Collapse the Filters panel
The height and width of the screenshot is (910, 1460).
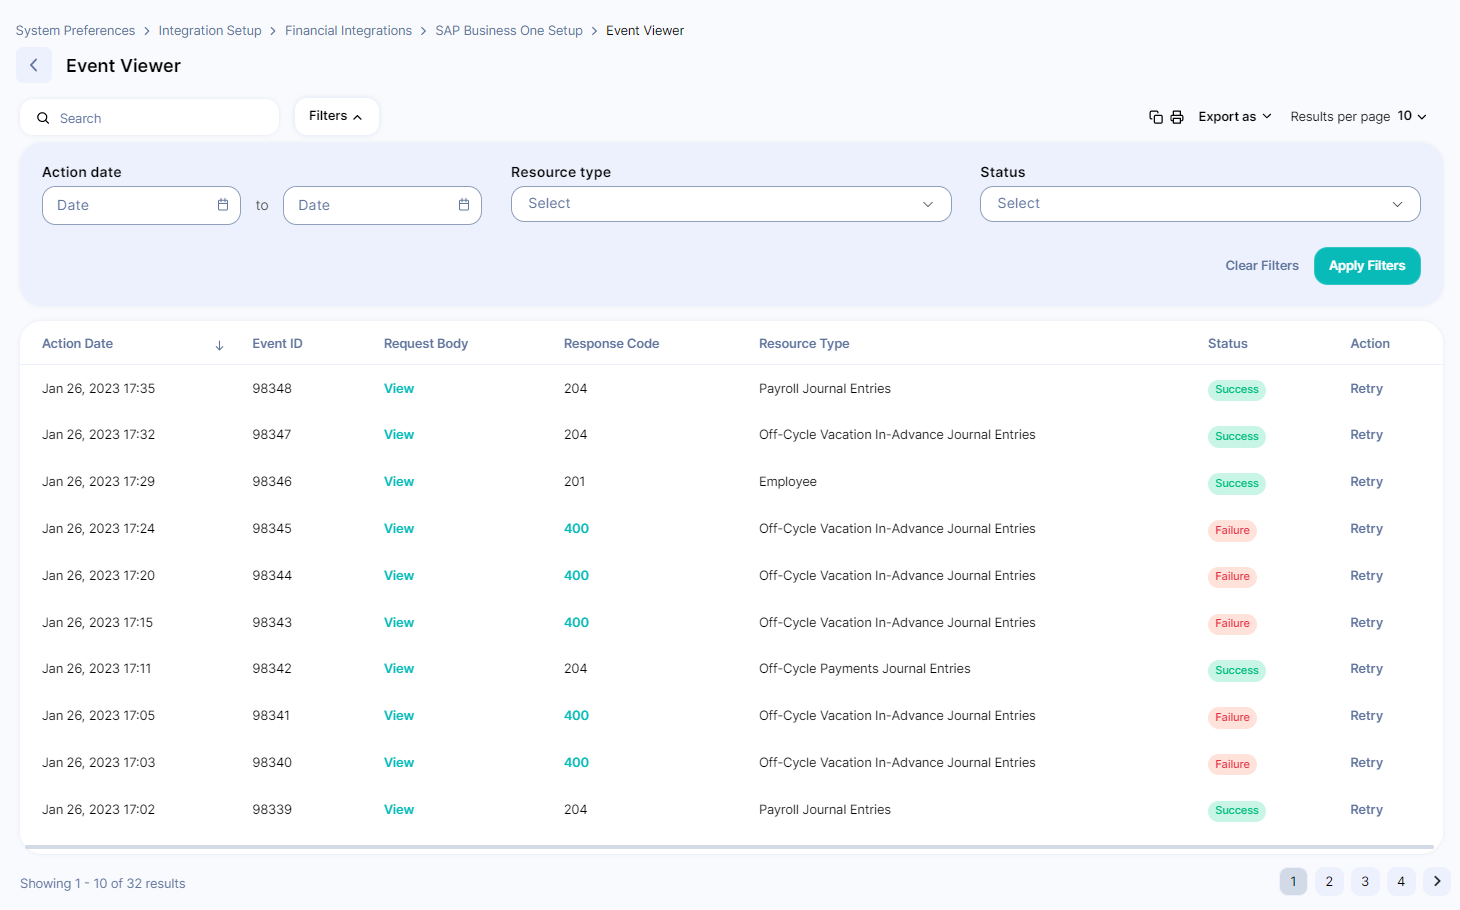(x=337, y=116)
